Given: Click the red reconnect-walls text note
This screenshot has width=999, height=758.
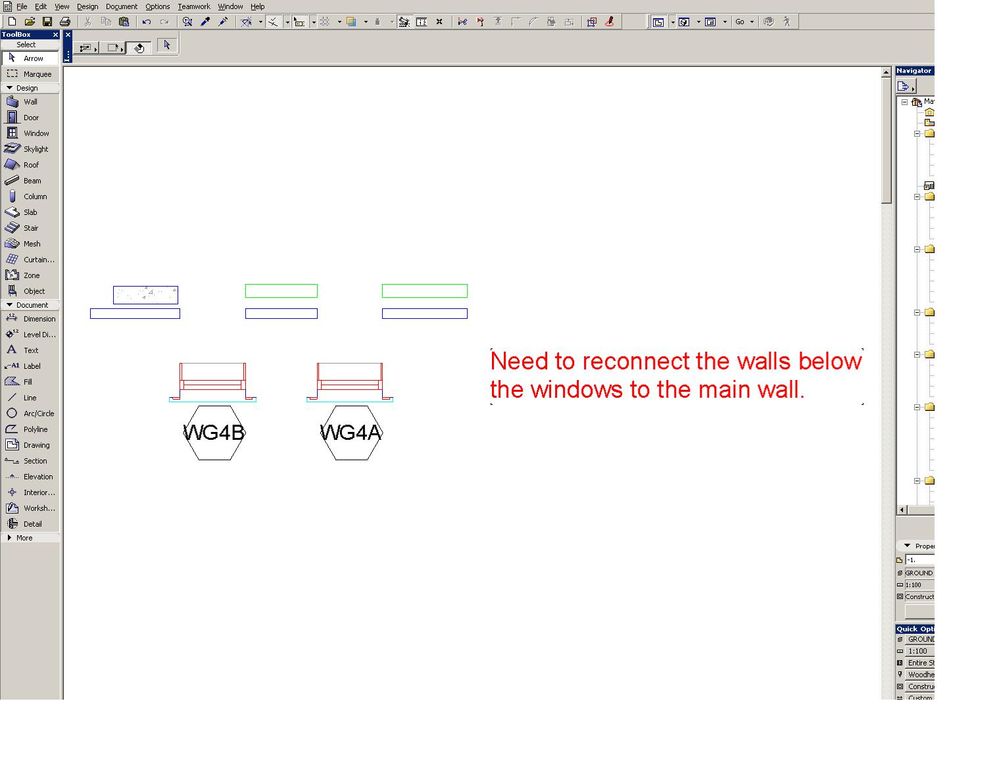Looking at the screenshot, I should coord(676,375).
